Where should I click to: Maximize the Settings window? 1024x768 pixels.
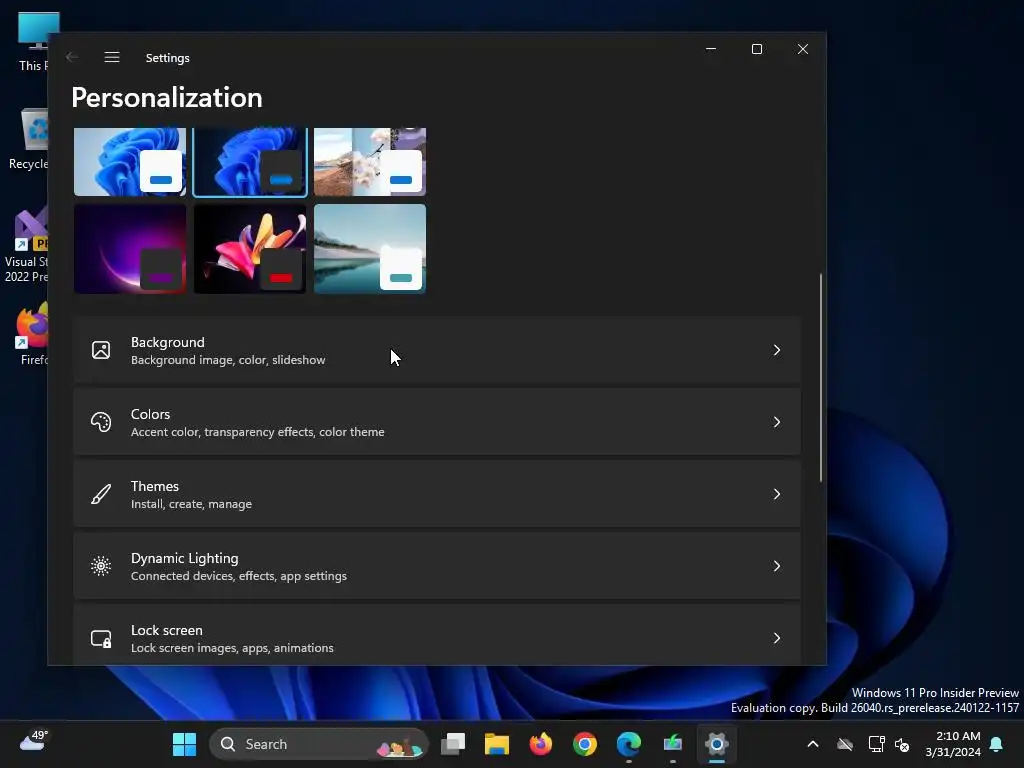757,49
